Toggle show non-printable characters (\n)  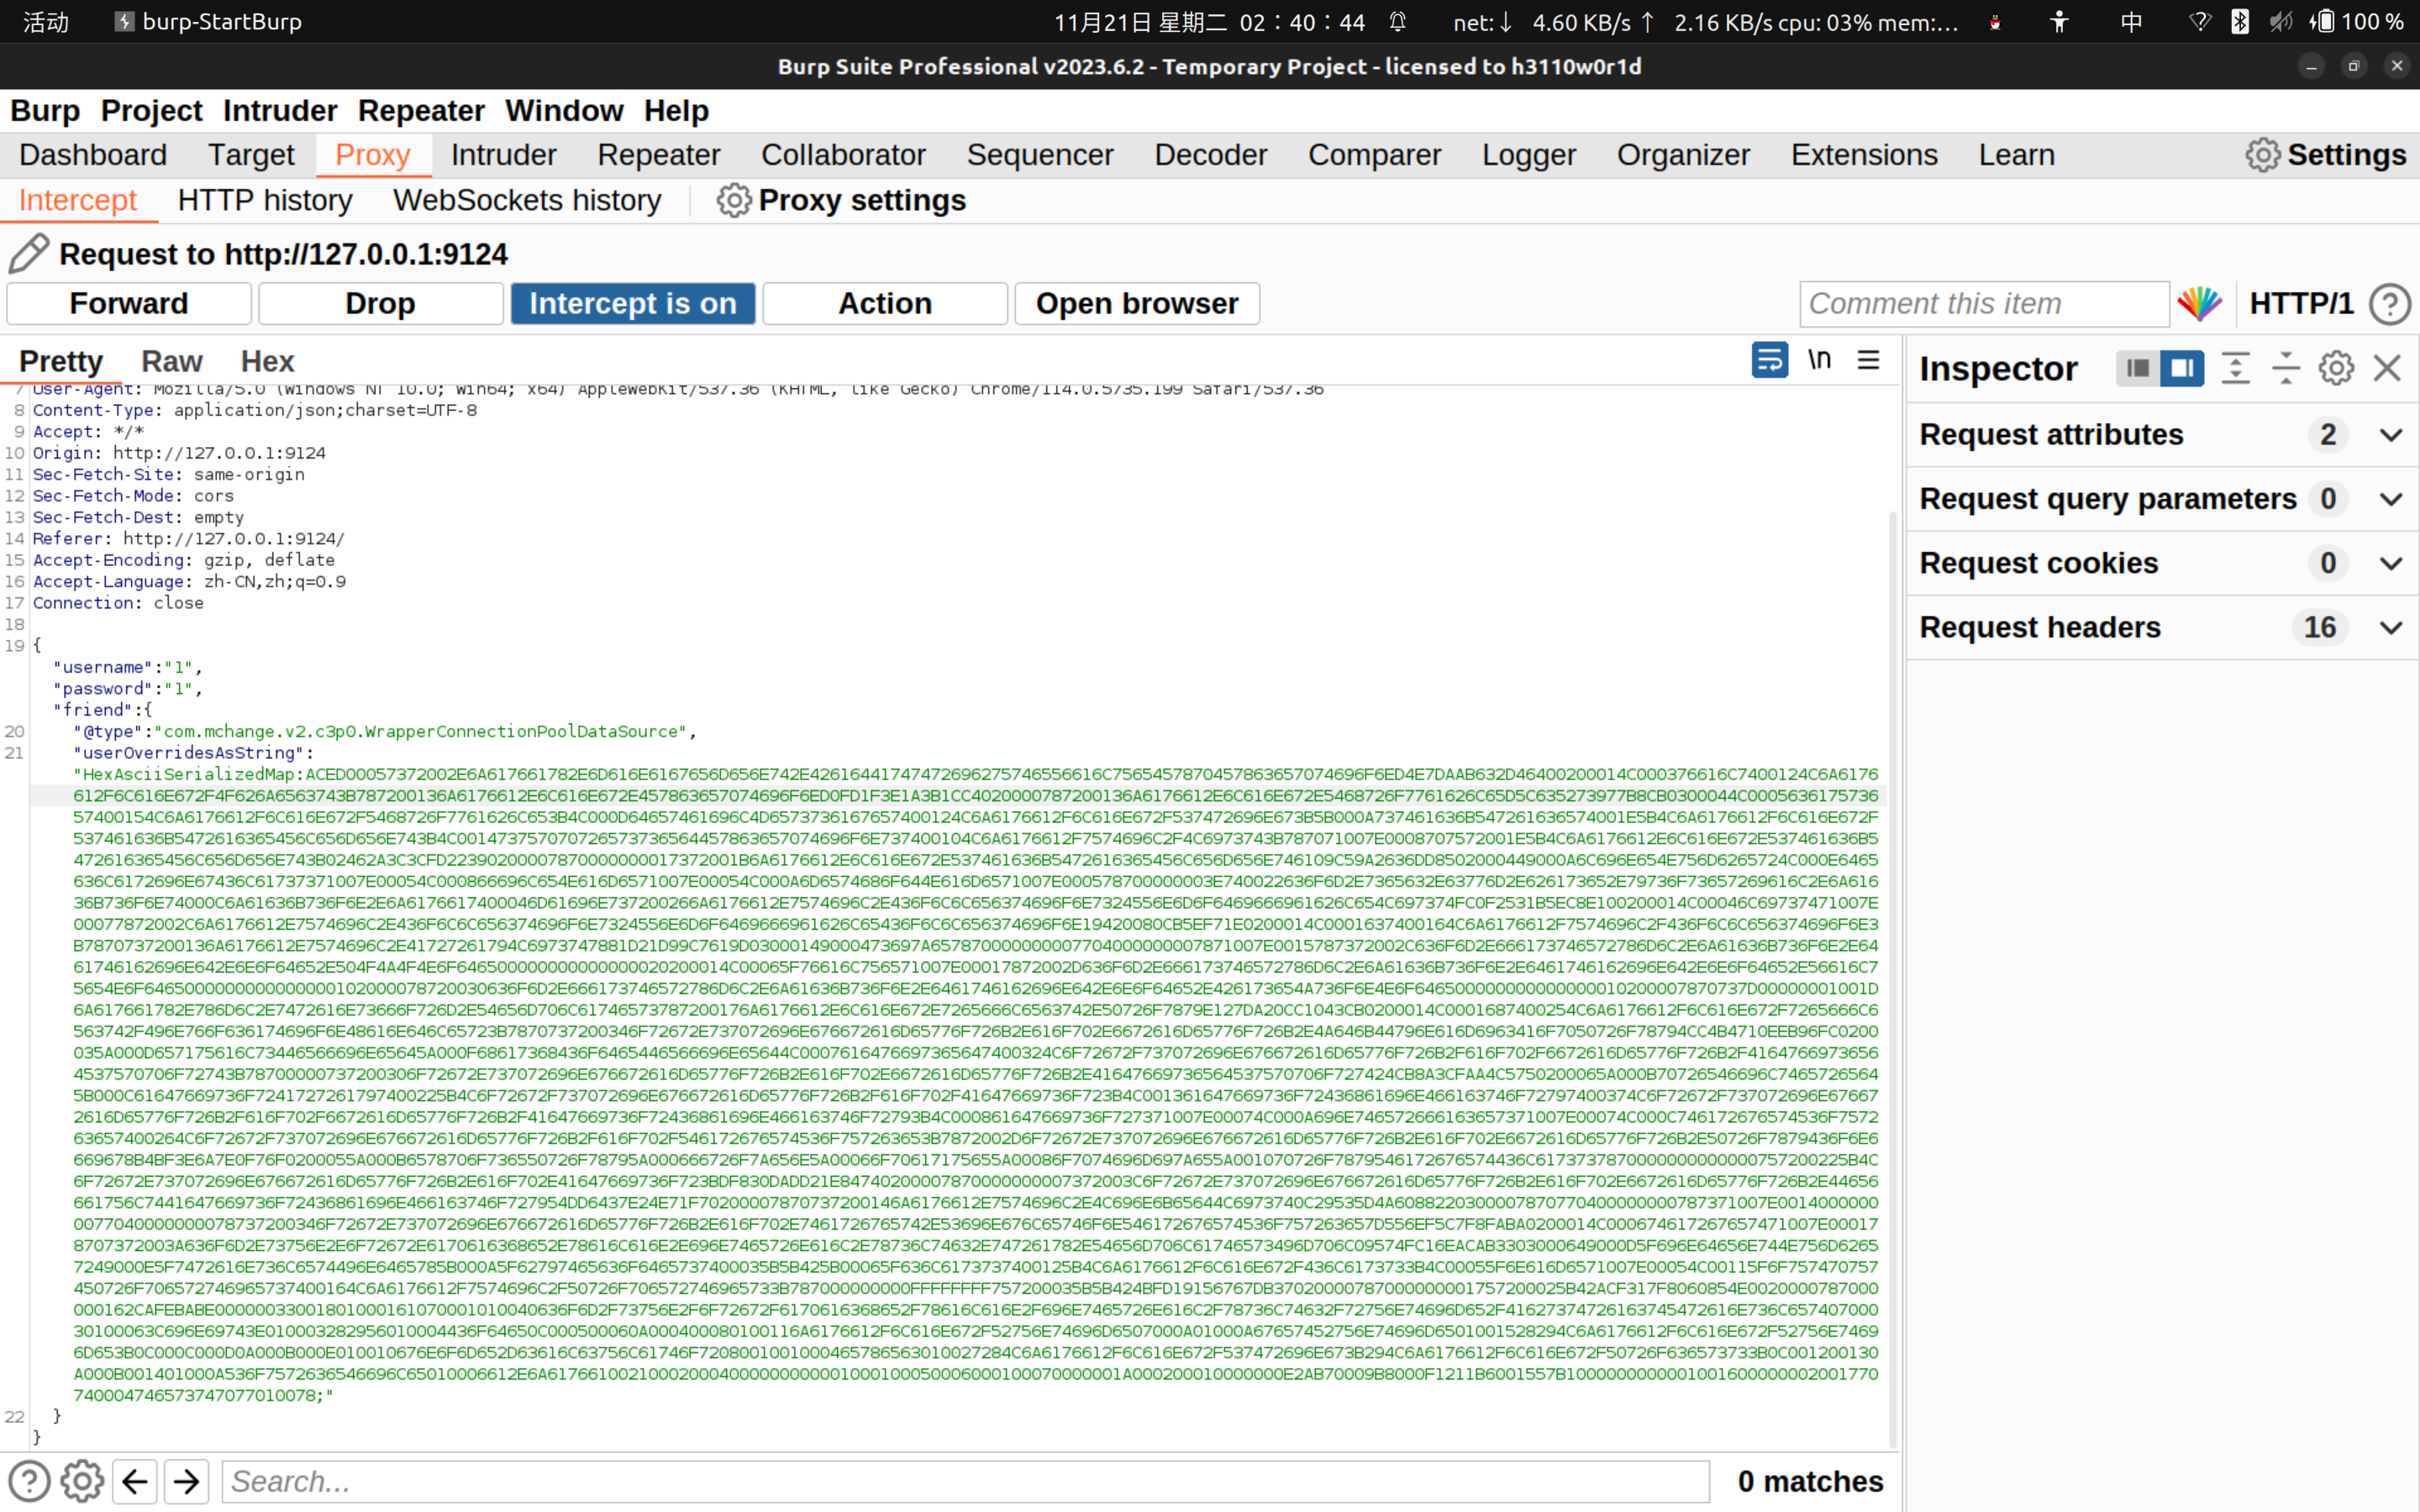1819,360
